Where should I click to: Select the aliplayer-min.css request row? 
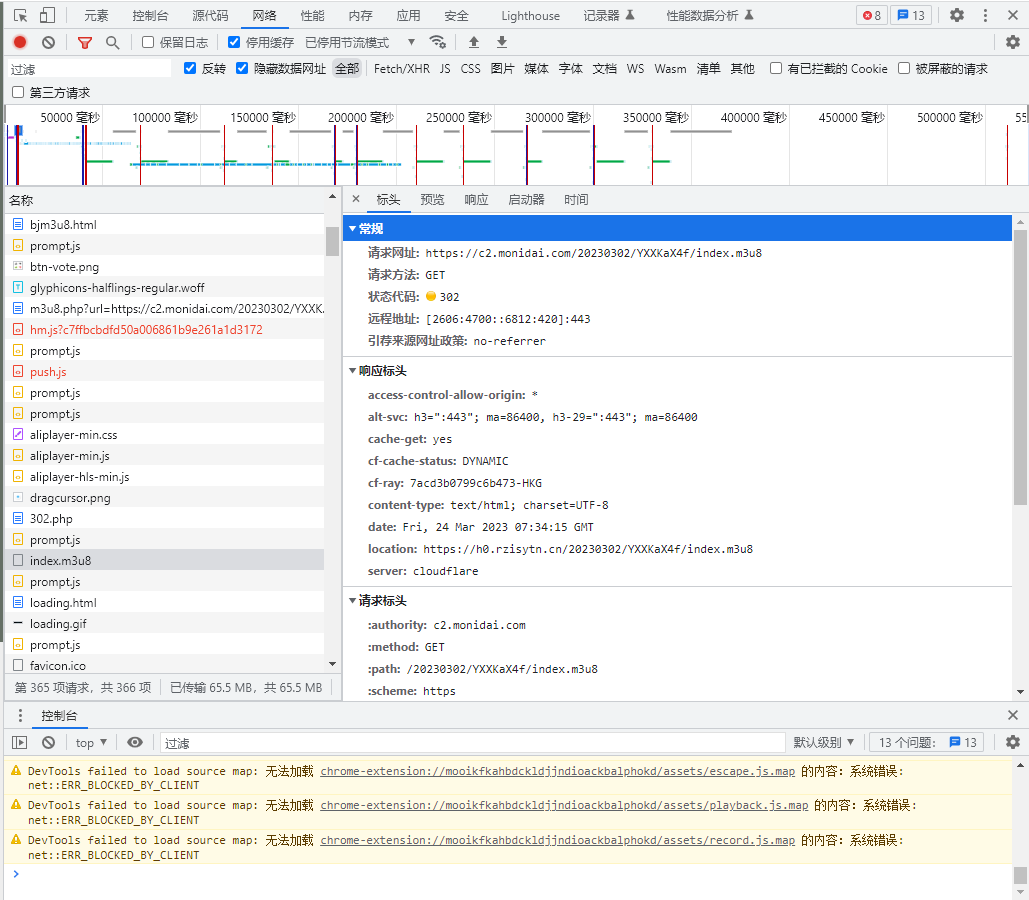[x=165, y=434]
